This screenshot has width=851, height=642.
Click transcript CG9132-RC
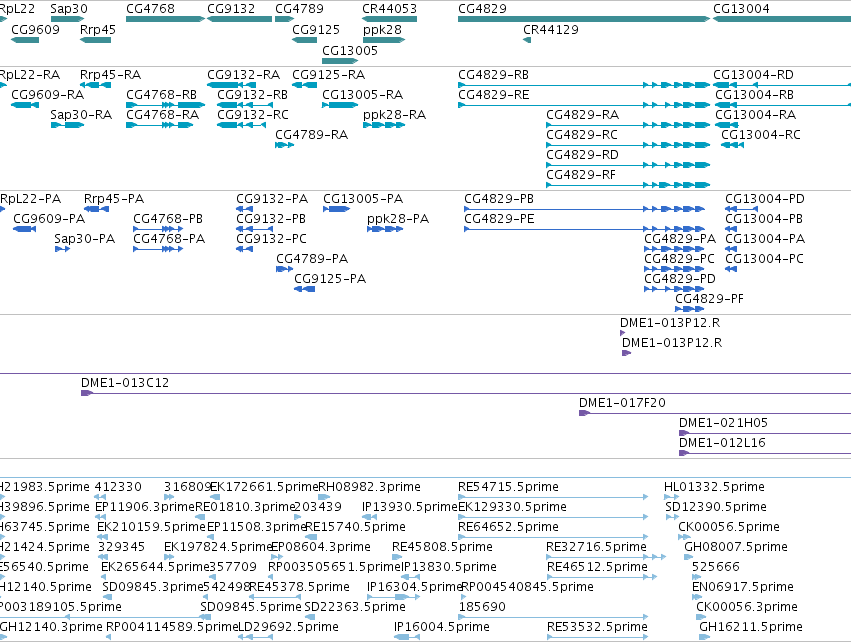(x=242, y=125)
